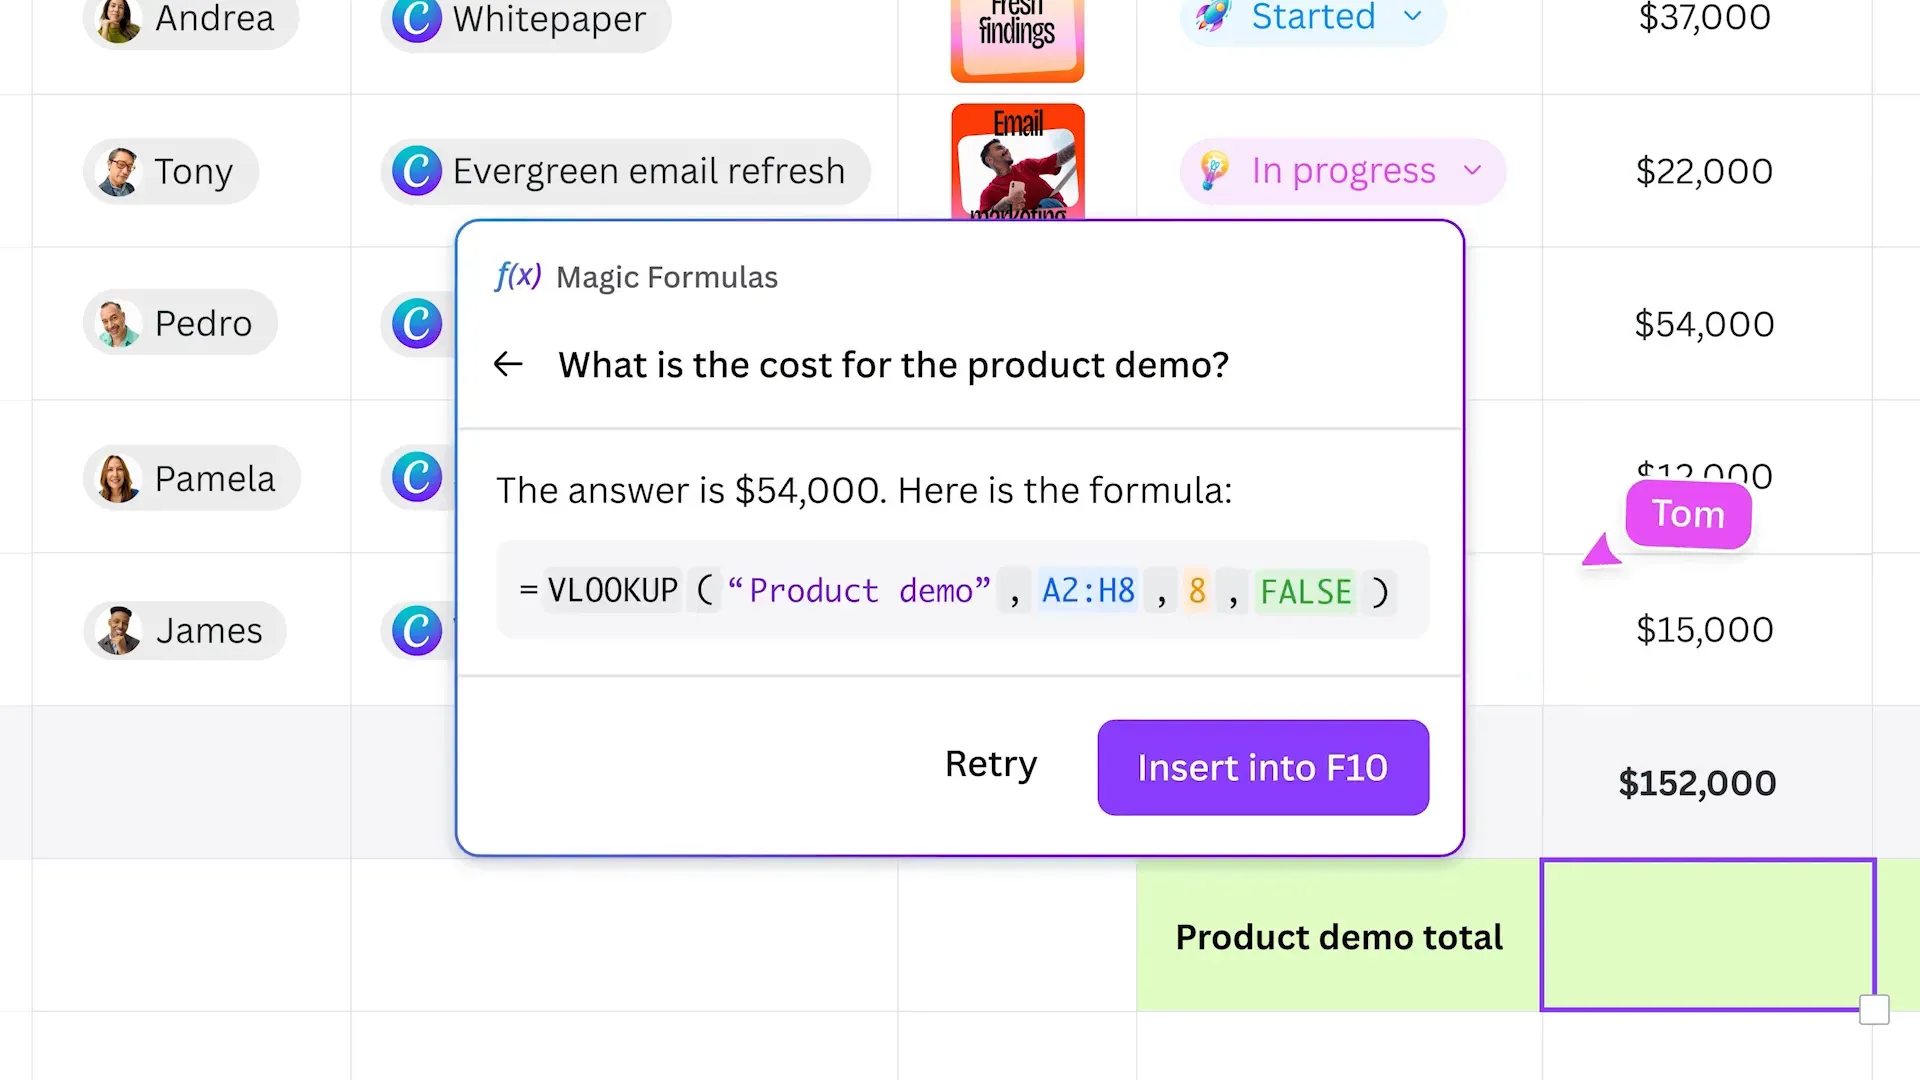Click the Canva logo in James's row
This screenshot has width=1920, height=1080.
[x=416, y=630]
